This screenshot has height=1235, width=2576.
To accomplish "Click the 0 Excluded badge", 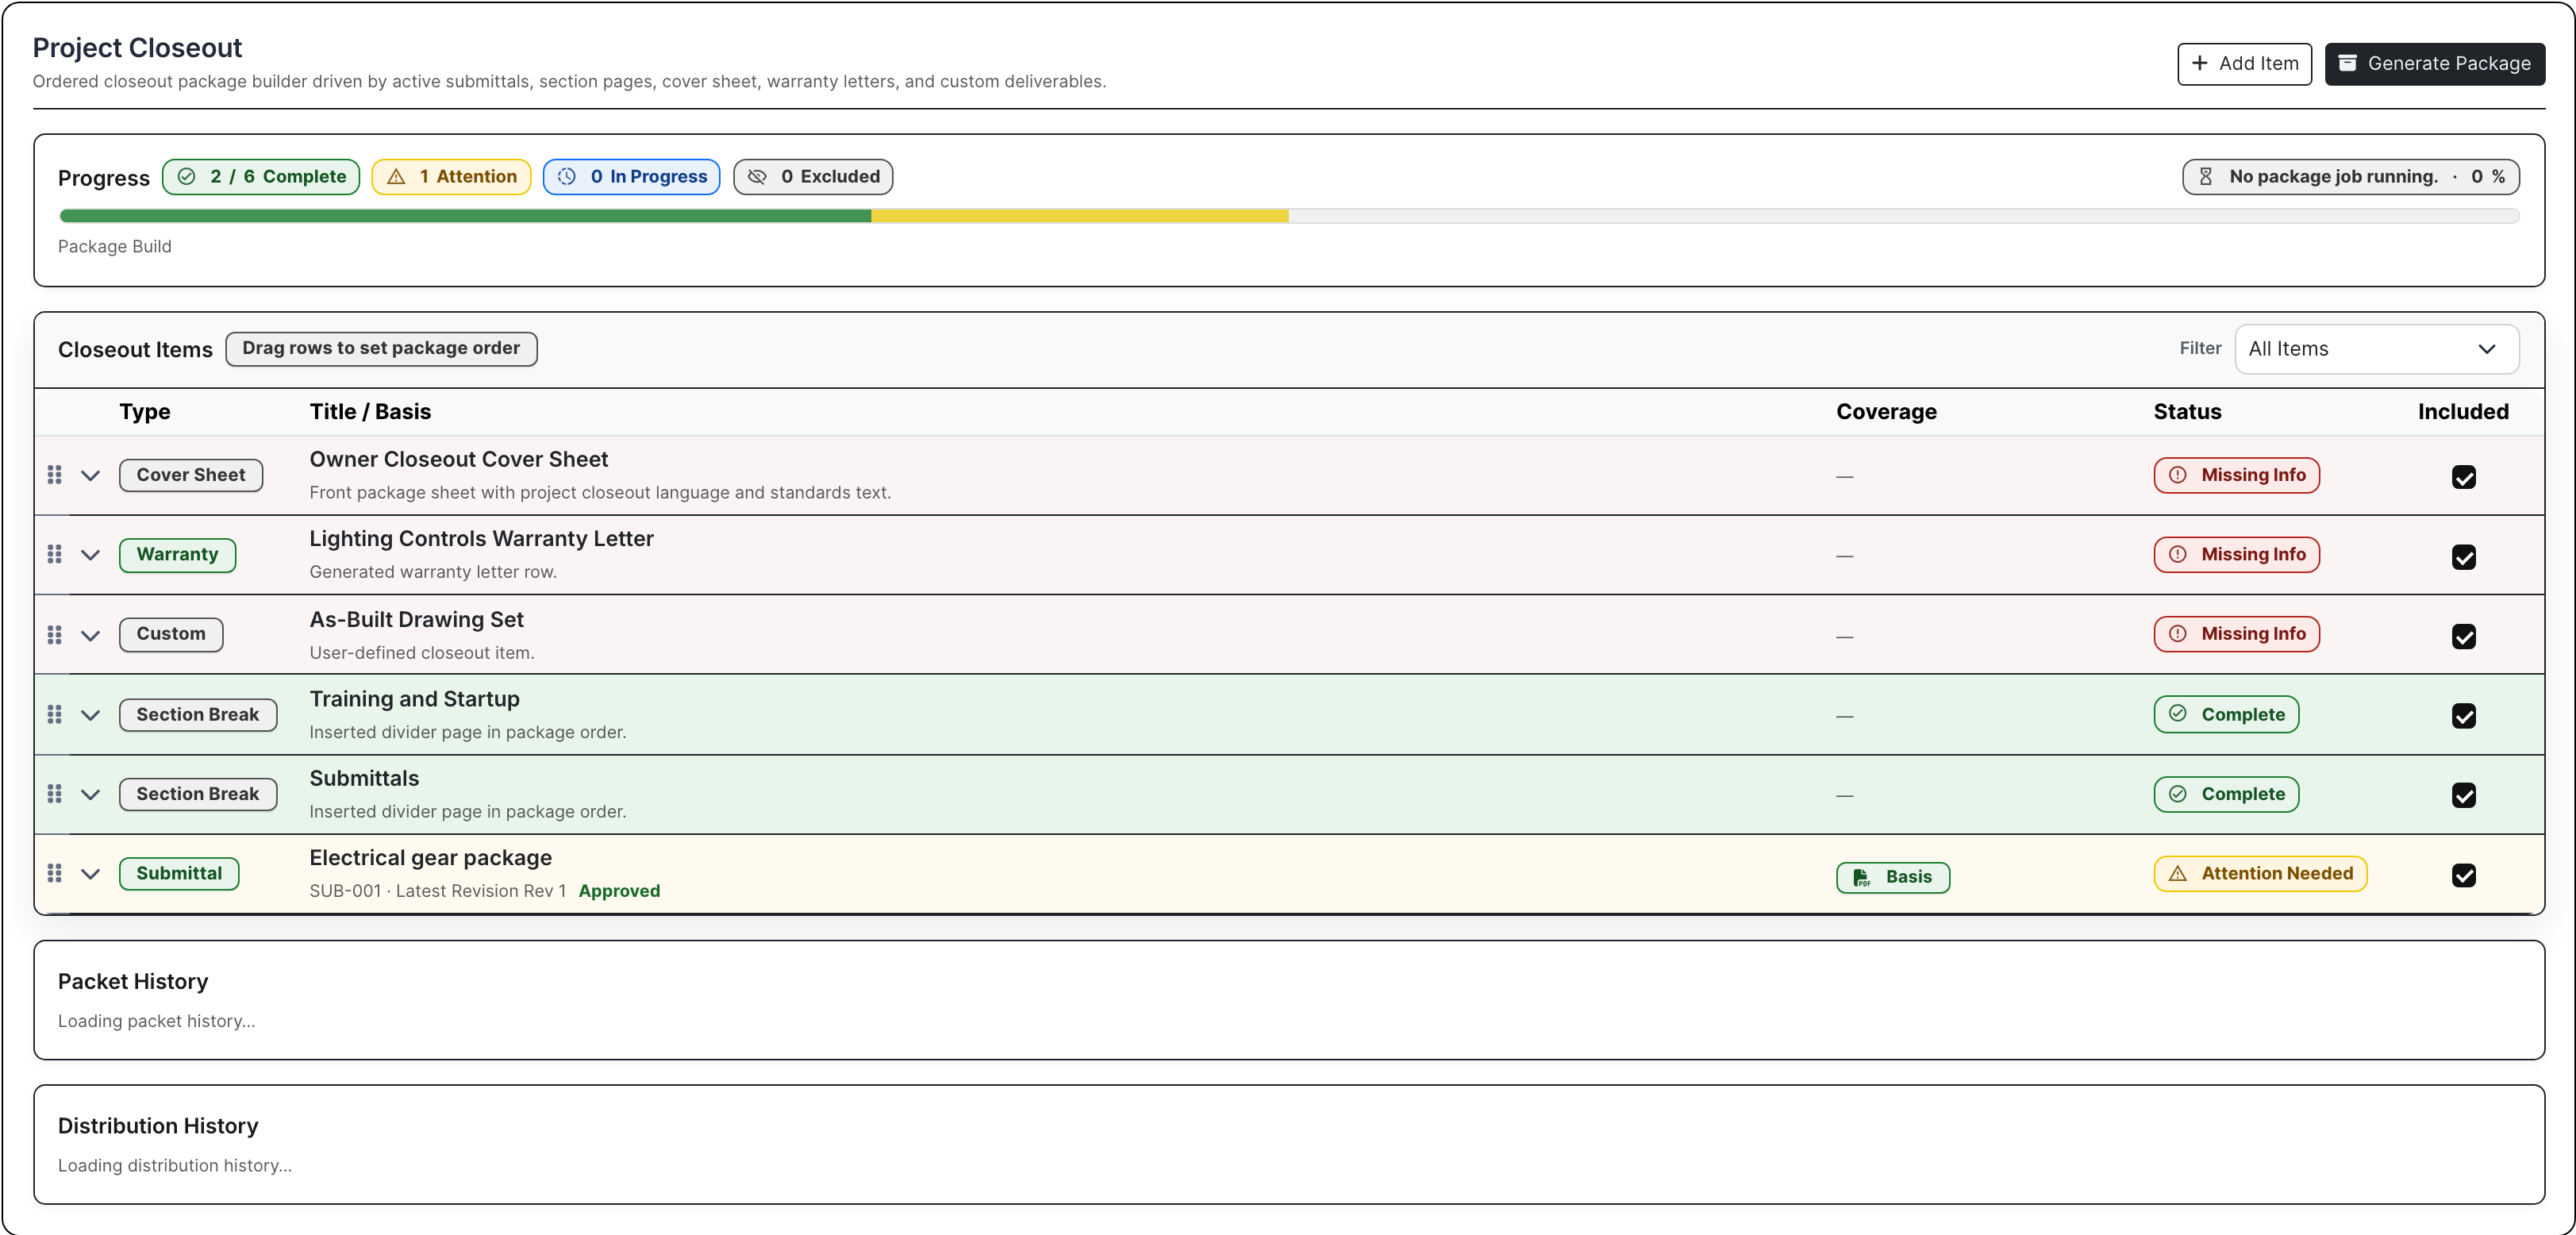I will [x=813, y=177].
